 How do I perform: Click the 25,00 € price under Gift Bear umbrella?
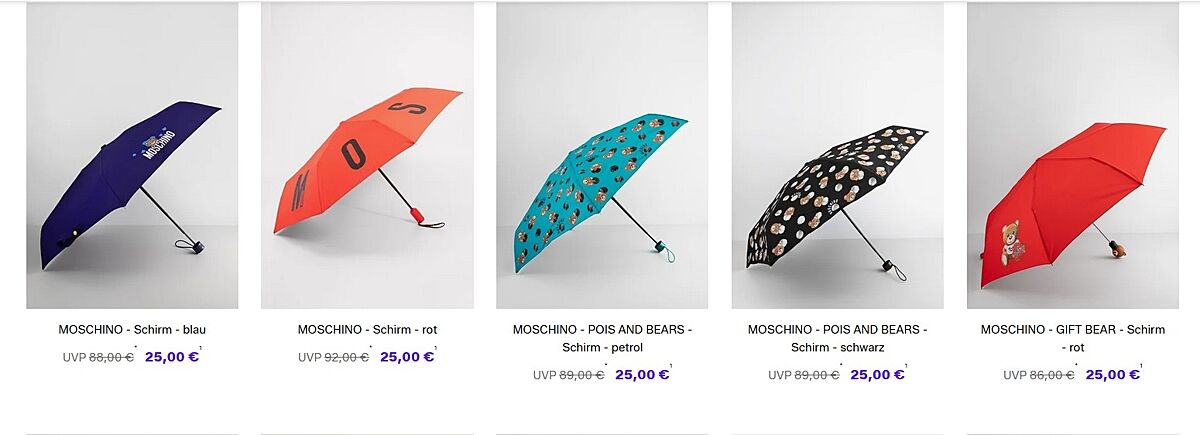pyautogui.click(x=1112, y=375)
